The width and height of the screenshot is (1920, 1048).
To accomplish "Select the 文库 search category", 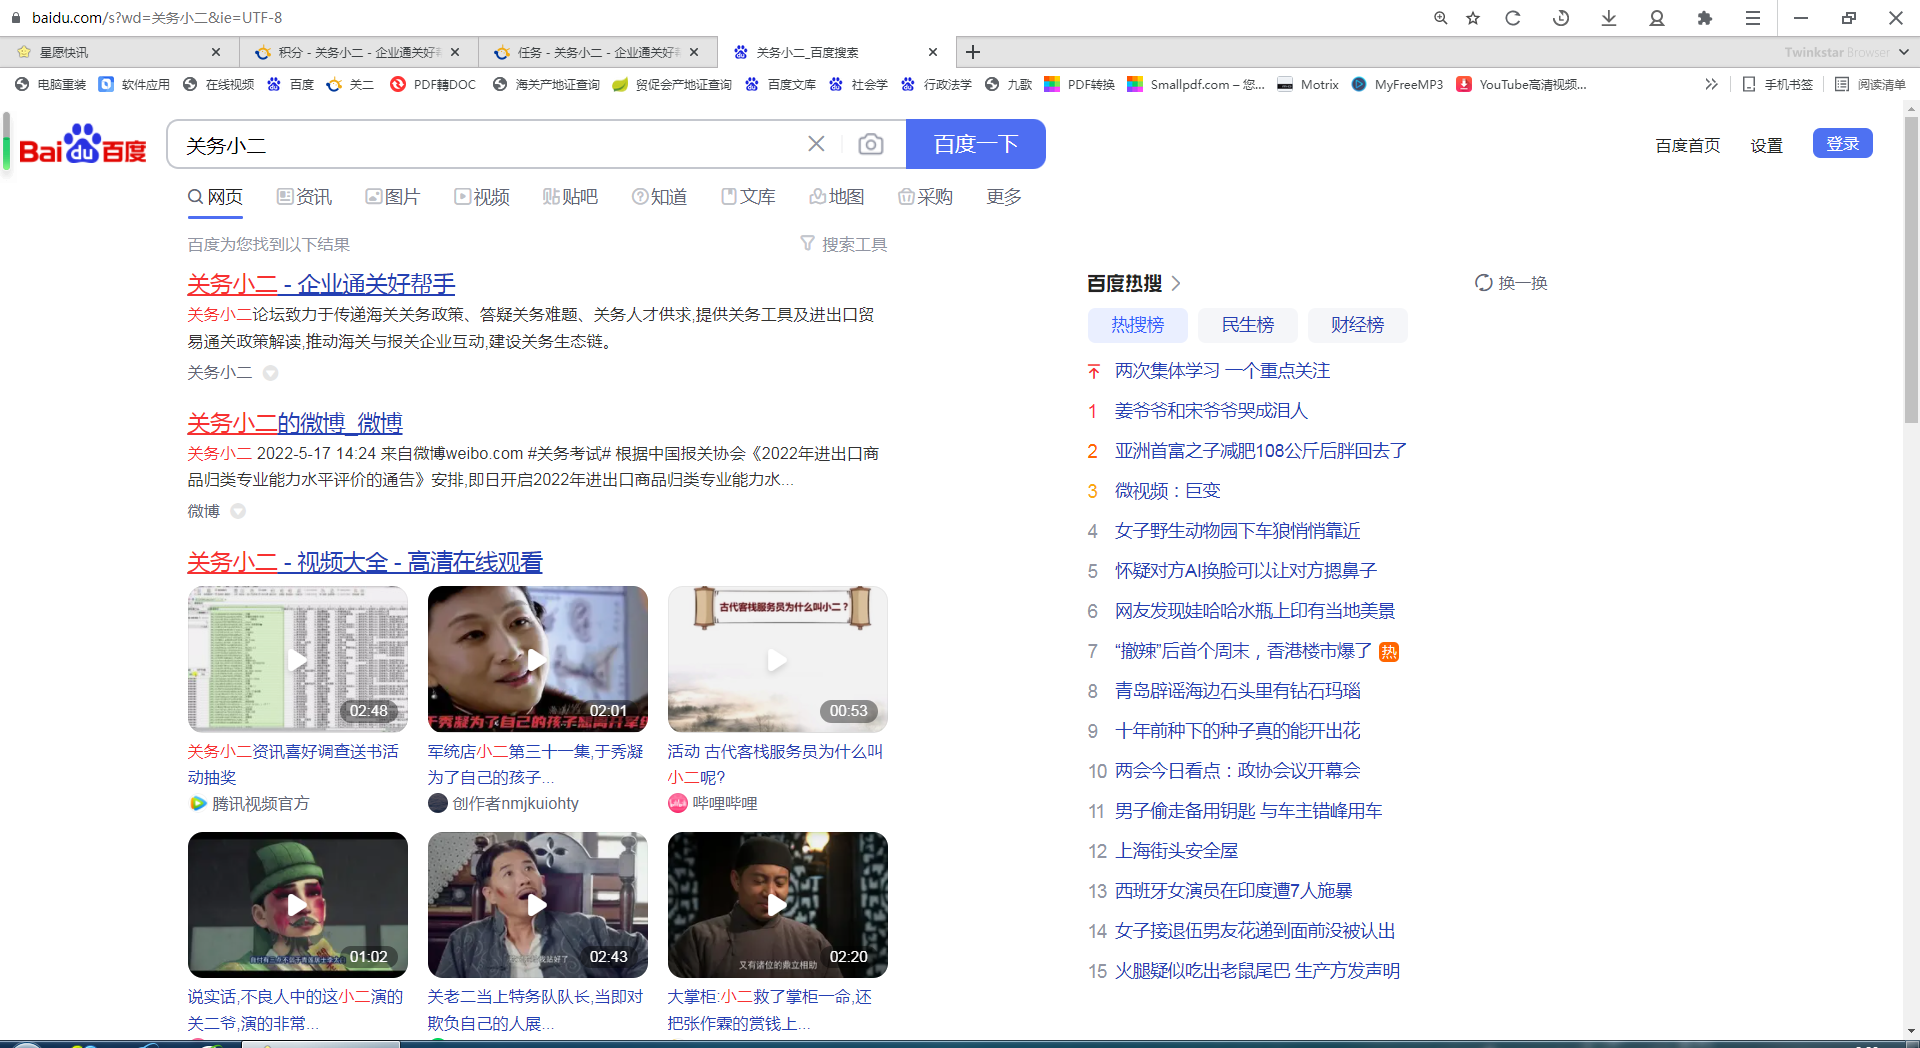I will point(748,197).
